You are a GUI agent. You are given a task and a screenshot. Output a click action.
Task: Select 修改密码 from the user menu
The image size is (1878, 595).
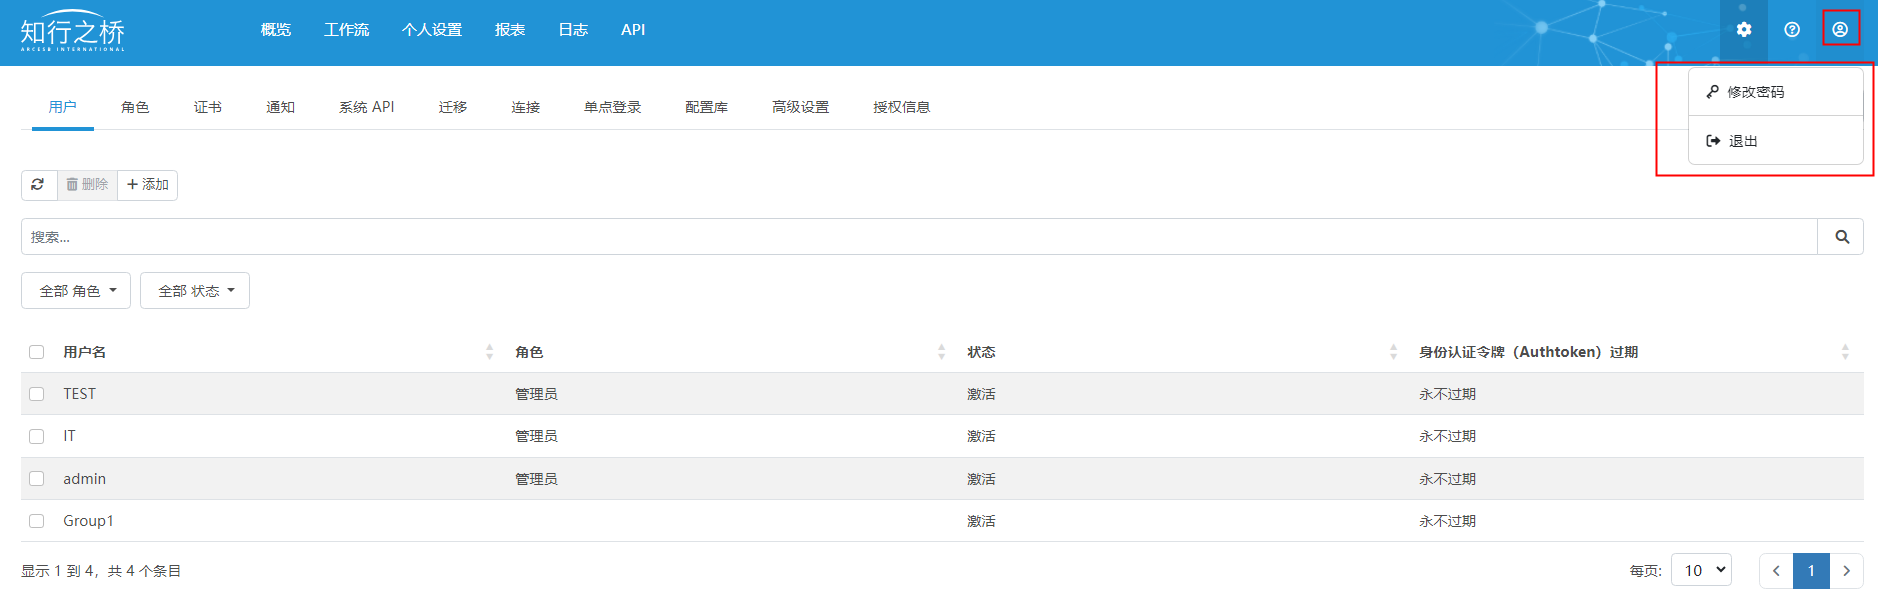1755,92
